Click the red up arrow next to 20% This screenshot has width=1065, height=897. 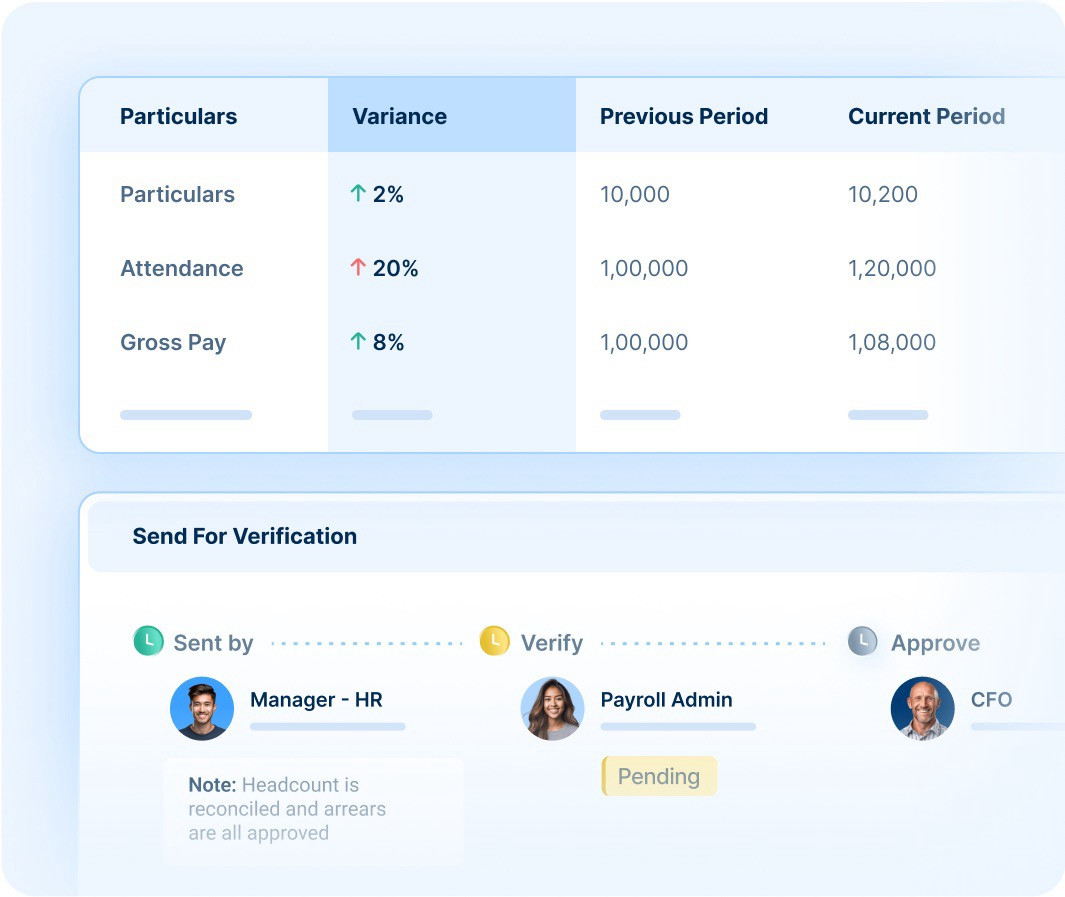[x=358, y=268]
